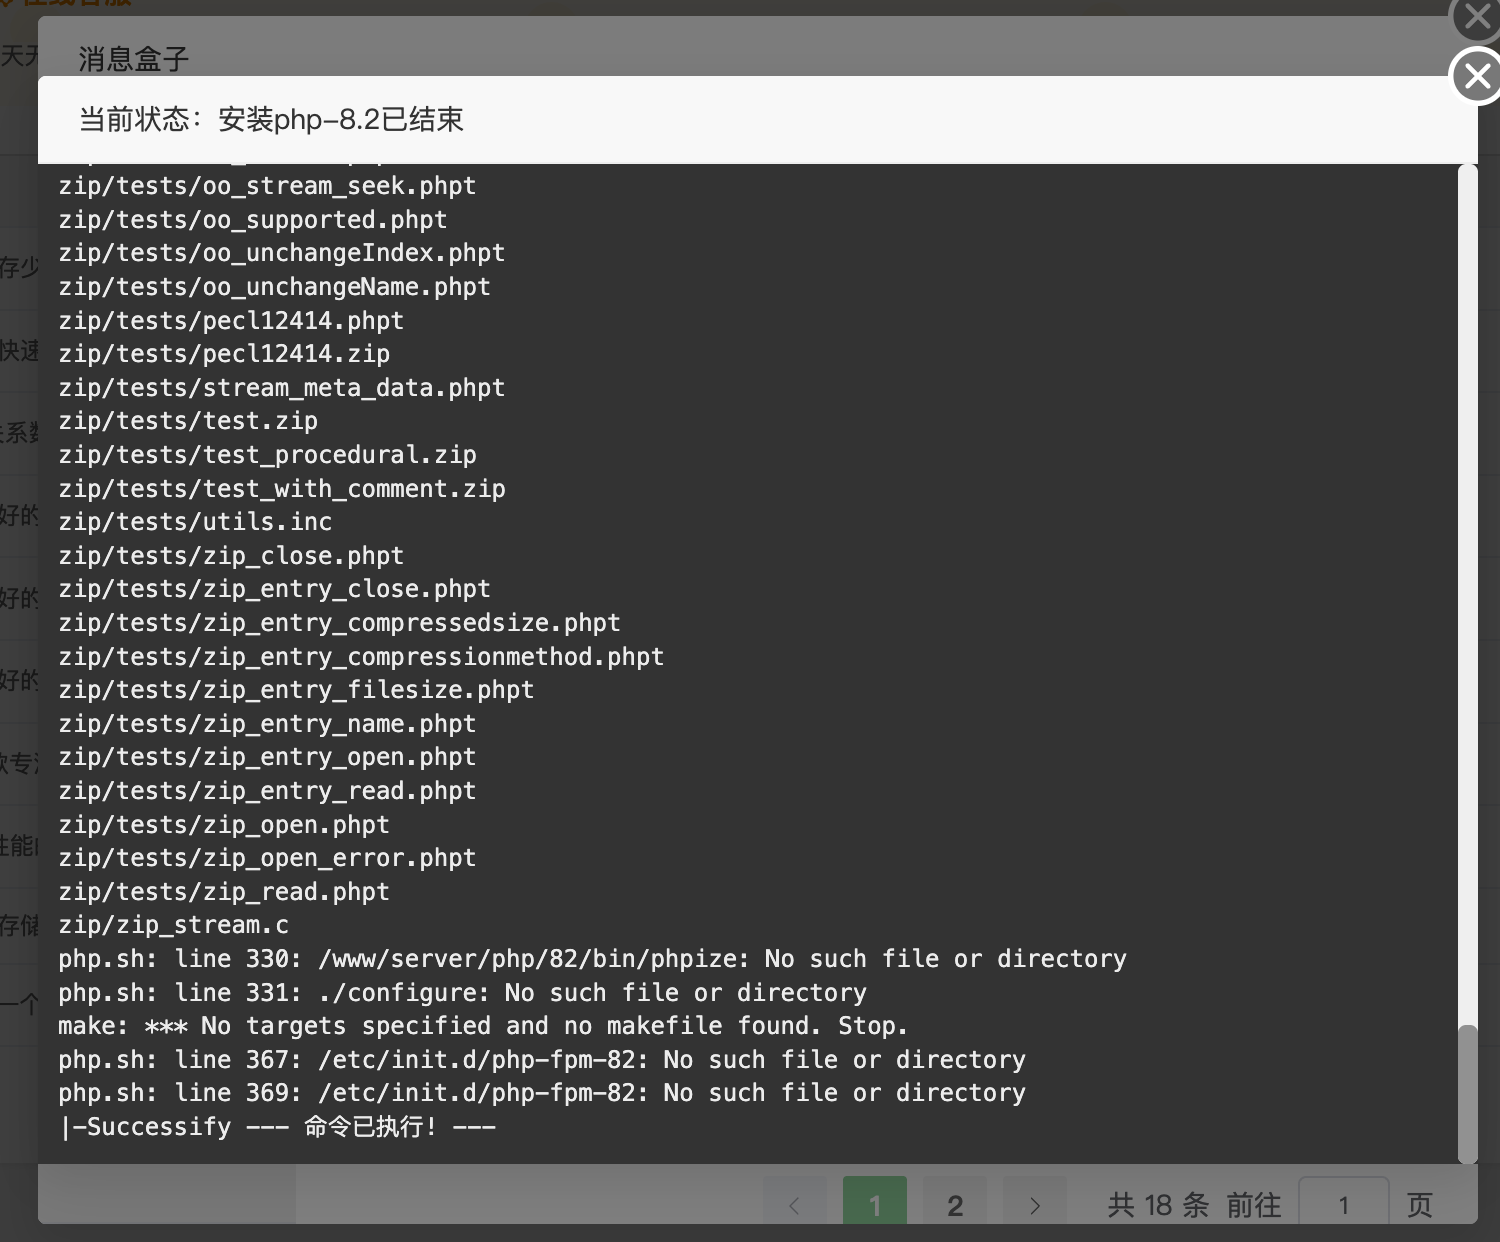Image resolution: width=1500 pixels, height=1242 pixels.
Task: Click line zip/tests/zip_read.phpt
Action: [224, 892]
